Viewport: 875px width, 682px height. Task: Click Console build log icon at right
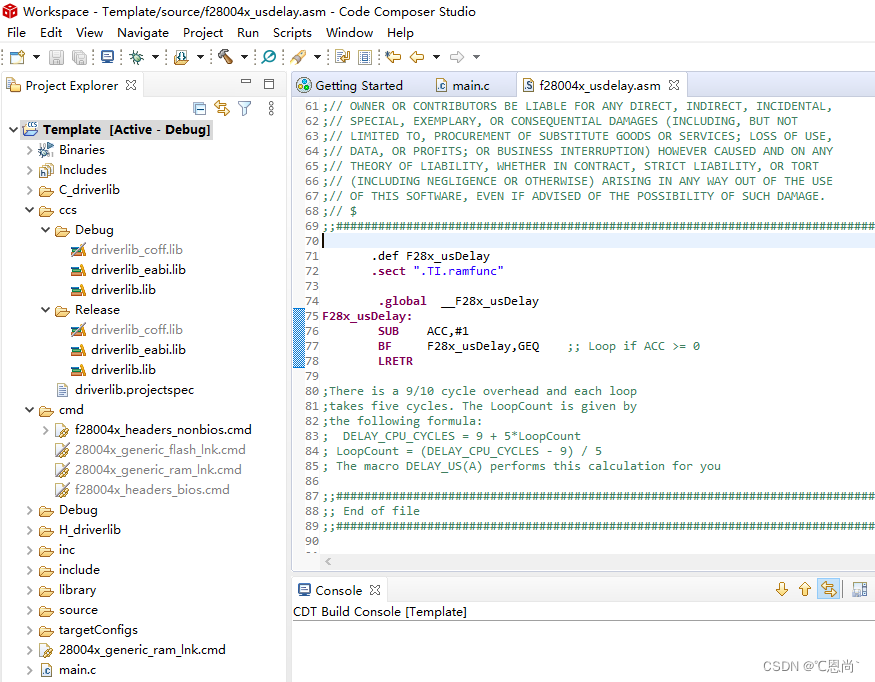click(x=860, y=589)
